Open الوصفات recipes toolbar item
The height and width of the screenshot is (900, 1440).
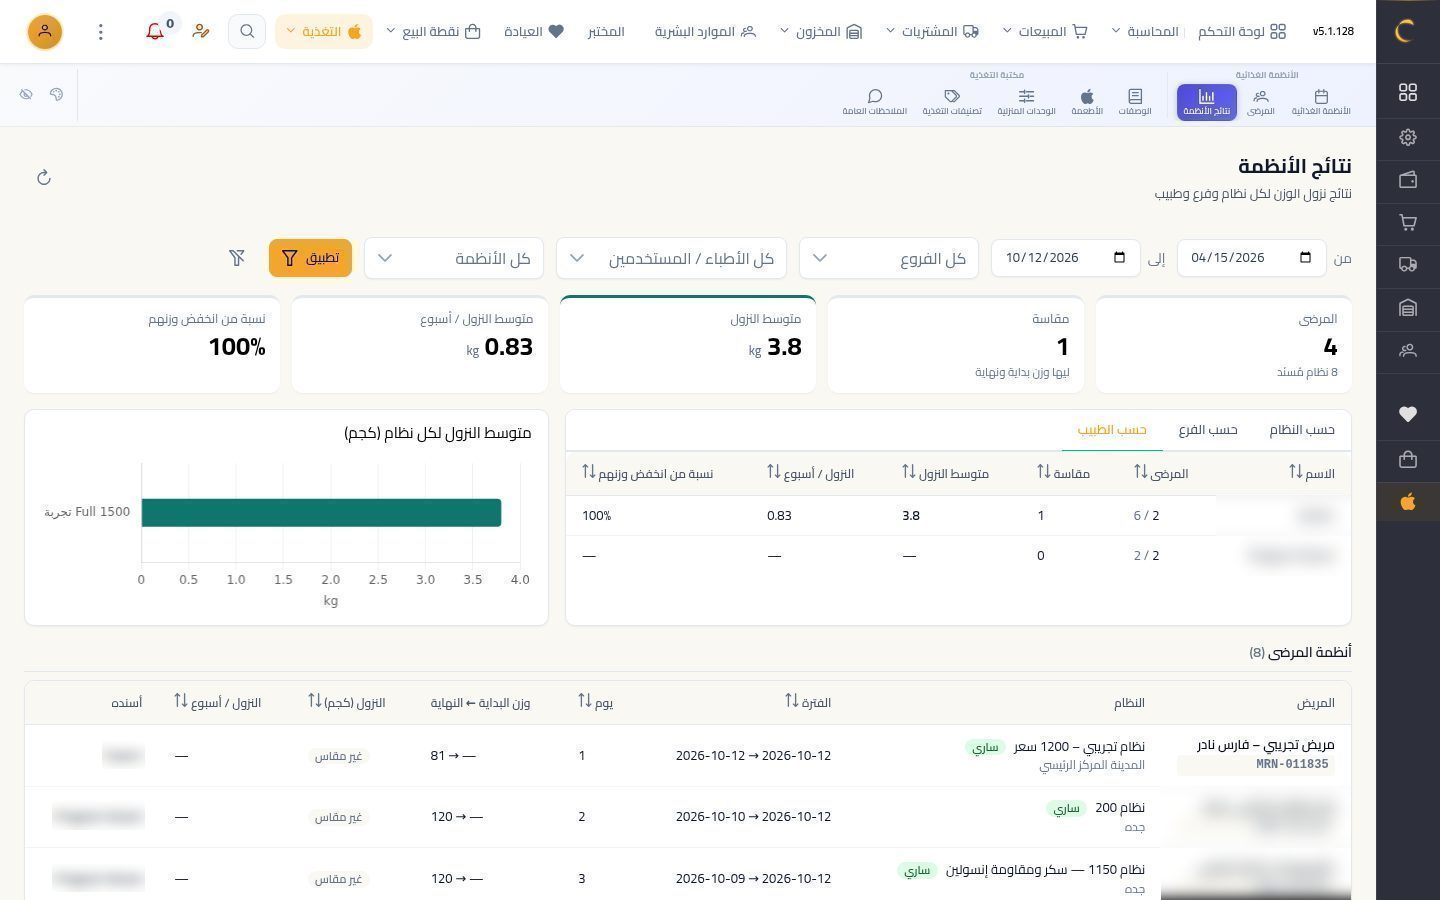(1135, 102)
